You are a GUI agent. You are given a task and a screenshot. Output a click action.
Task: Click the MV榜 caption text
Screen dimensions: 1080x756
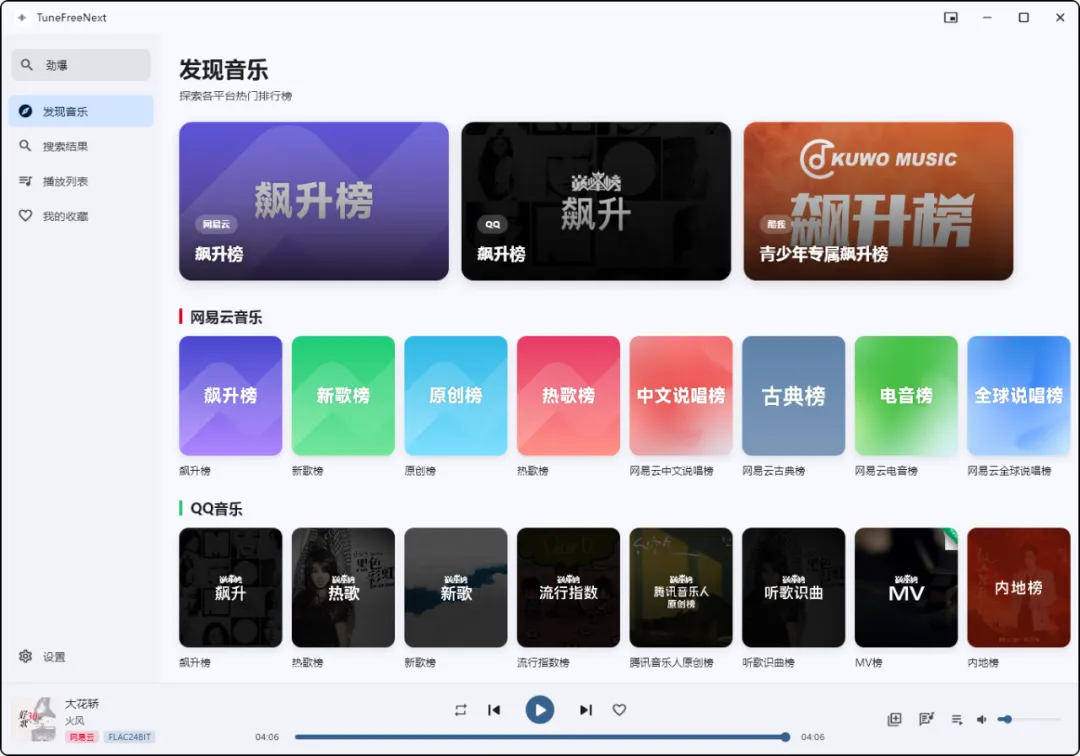[869, 662]
